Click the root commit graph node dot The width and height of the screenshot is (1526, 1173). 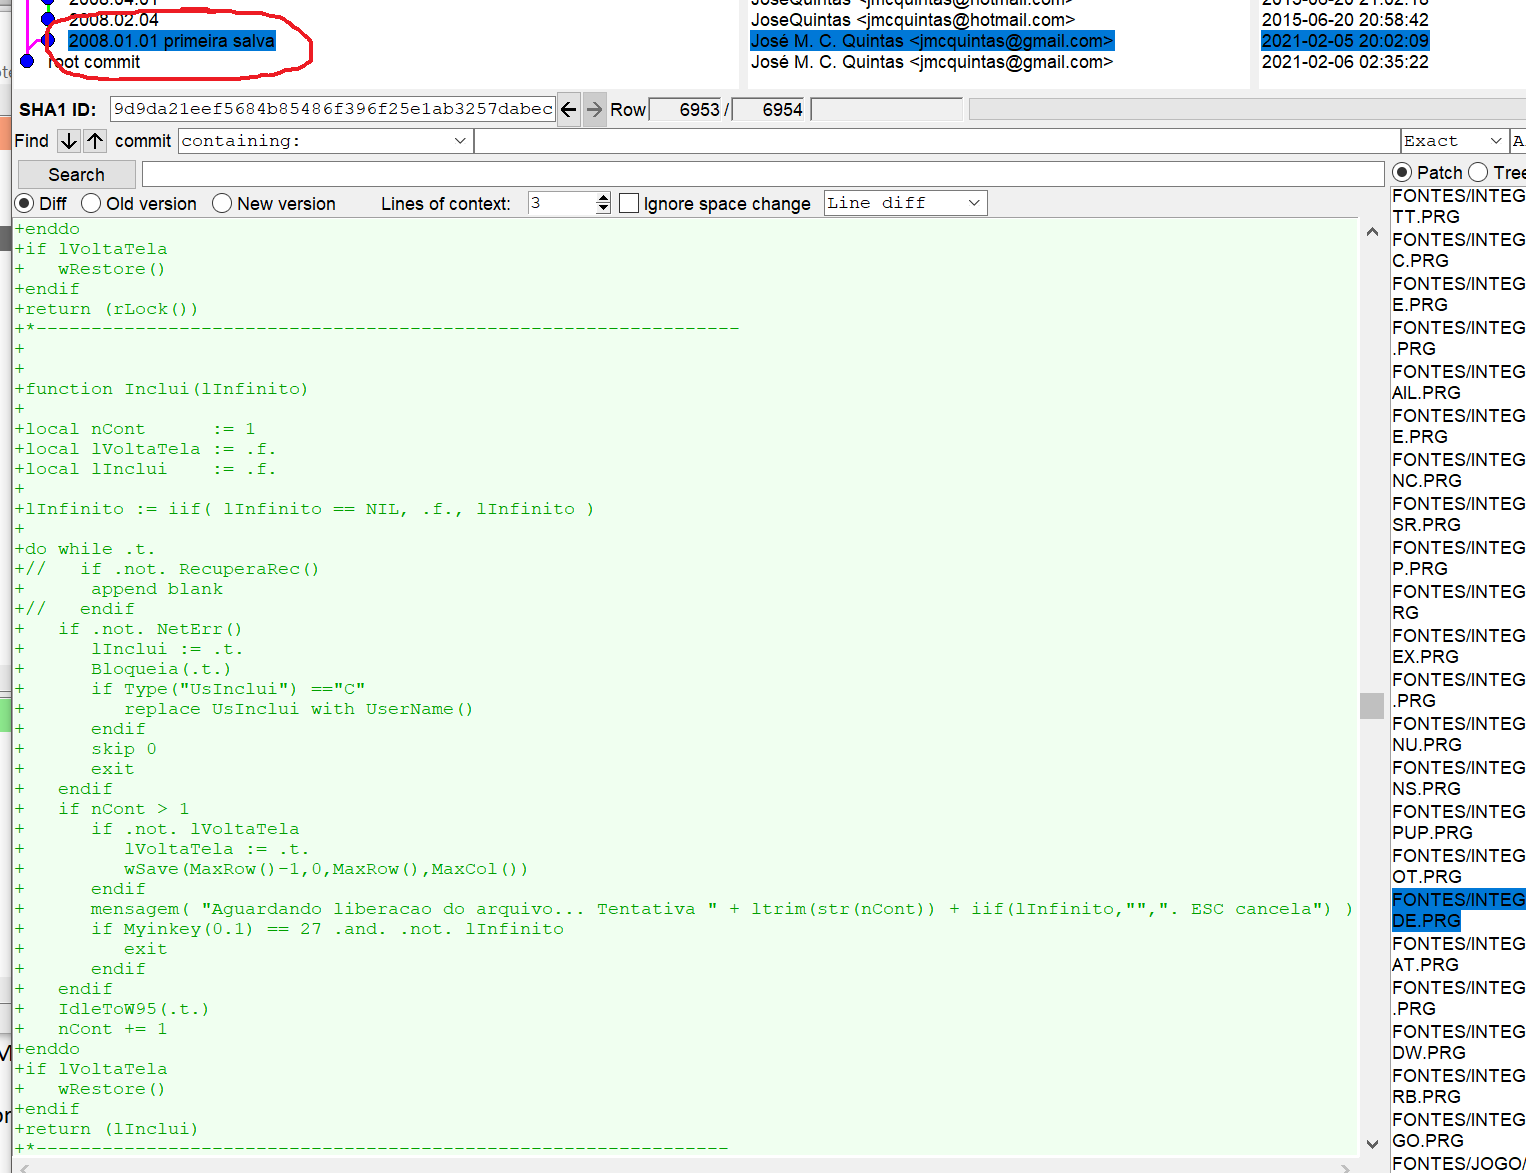[x=27, y=62]
